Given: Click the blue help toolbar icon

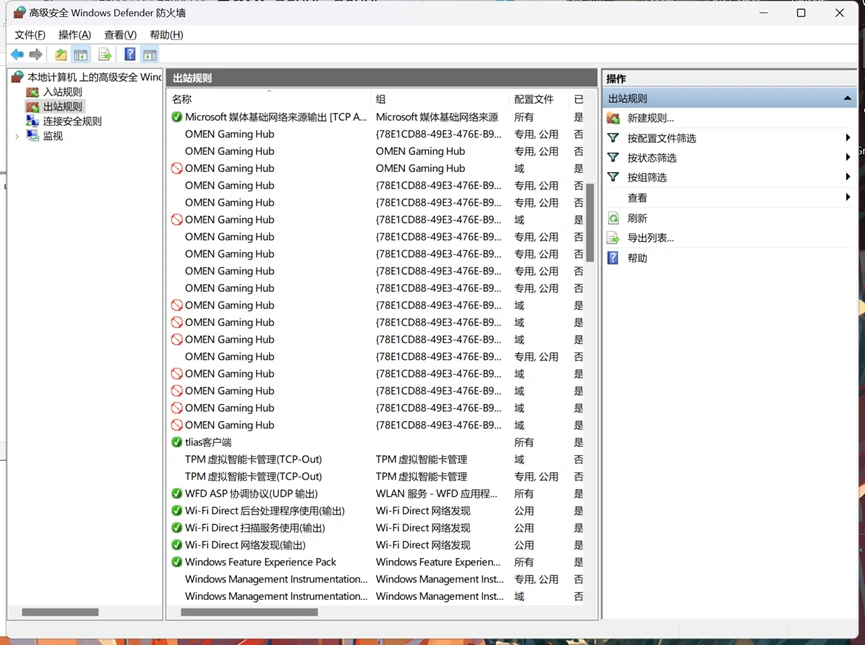Looking at the screenshot, I should pos(130,54).
